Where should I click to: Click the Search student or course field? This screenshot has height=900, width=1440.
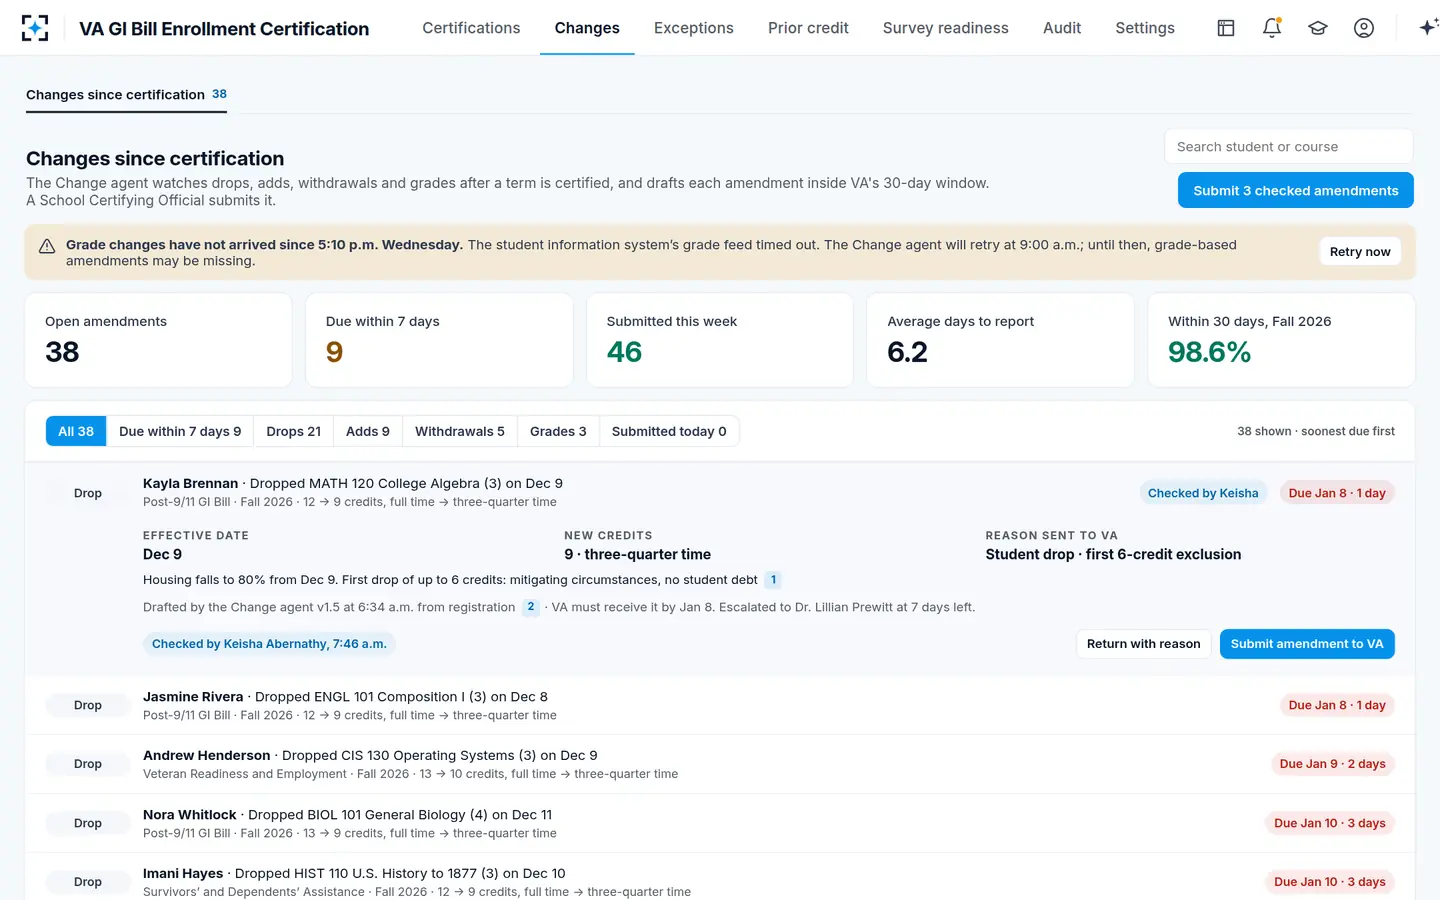[1288, 146]
